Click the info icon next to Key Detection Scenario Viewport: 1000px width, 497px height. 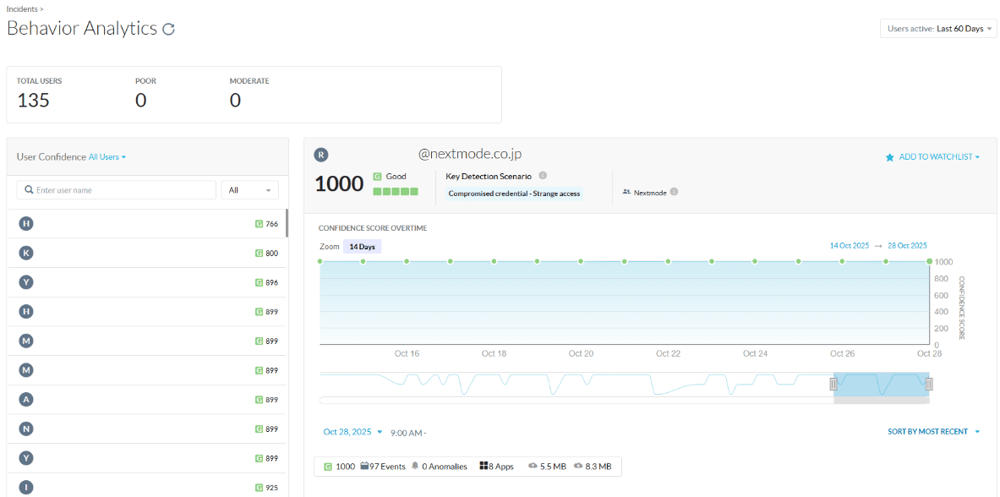[x=543, y=175]
